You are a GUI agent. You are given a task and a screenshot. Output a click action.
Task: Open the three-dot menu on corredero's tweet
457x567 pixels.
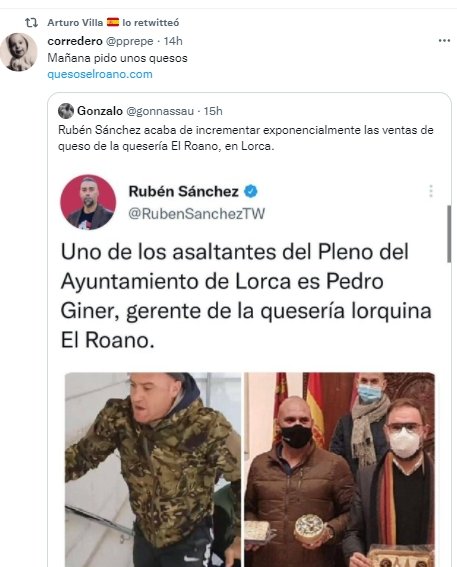pyautogui.click(x=444, y=40)
